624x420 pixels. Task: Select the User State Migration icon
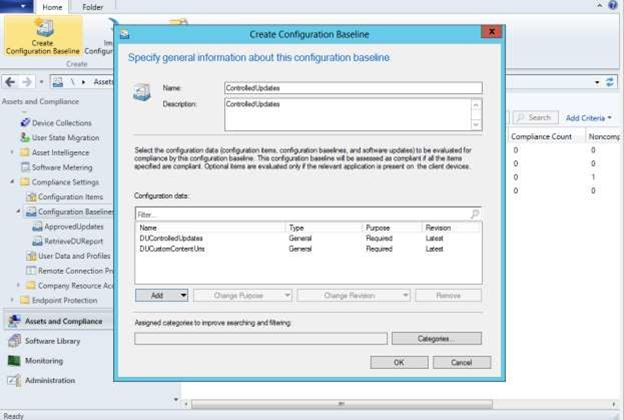23,137
